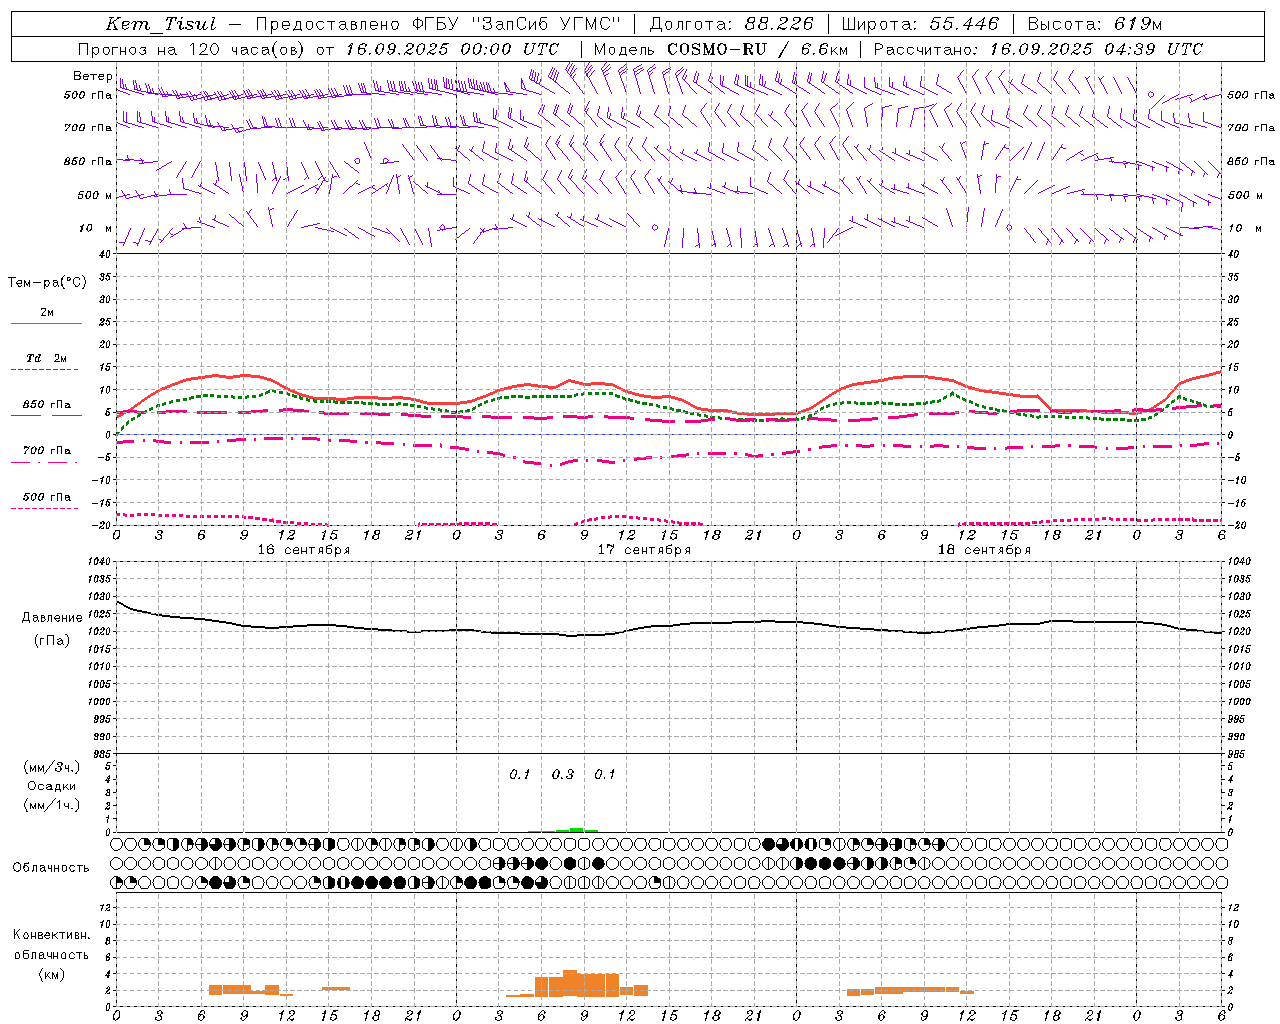Click the 'Ветер' wind panel label
This screenshot has width=1280, height=1024.
click(x=92, y=76)
